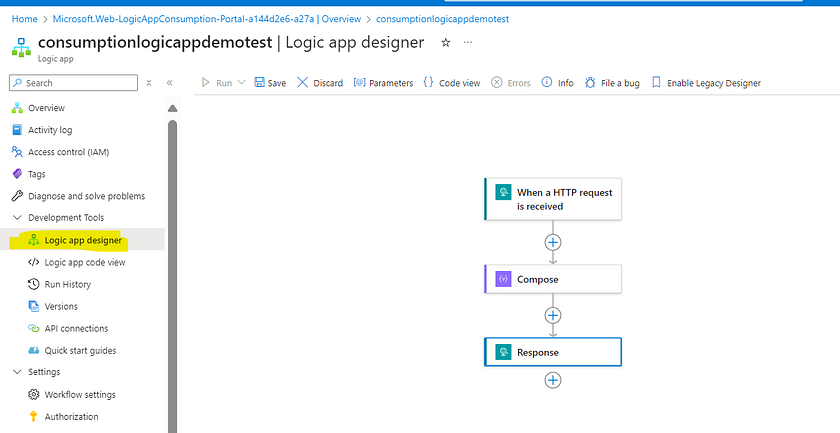Click the Activity log book icon
The image size is (840, 433).
17,130
